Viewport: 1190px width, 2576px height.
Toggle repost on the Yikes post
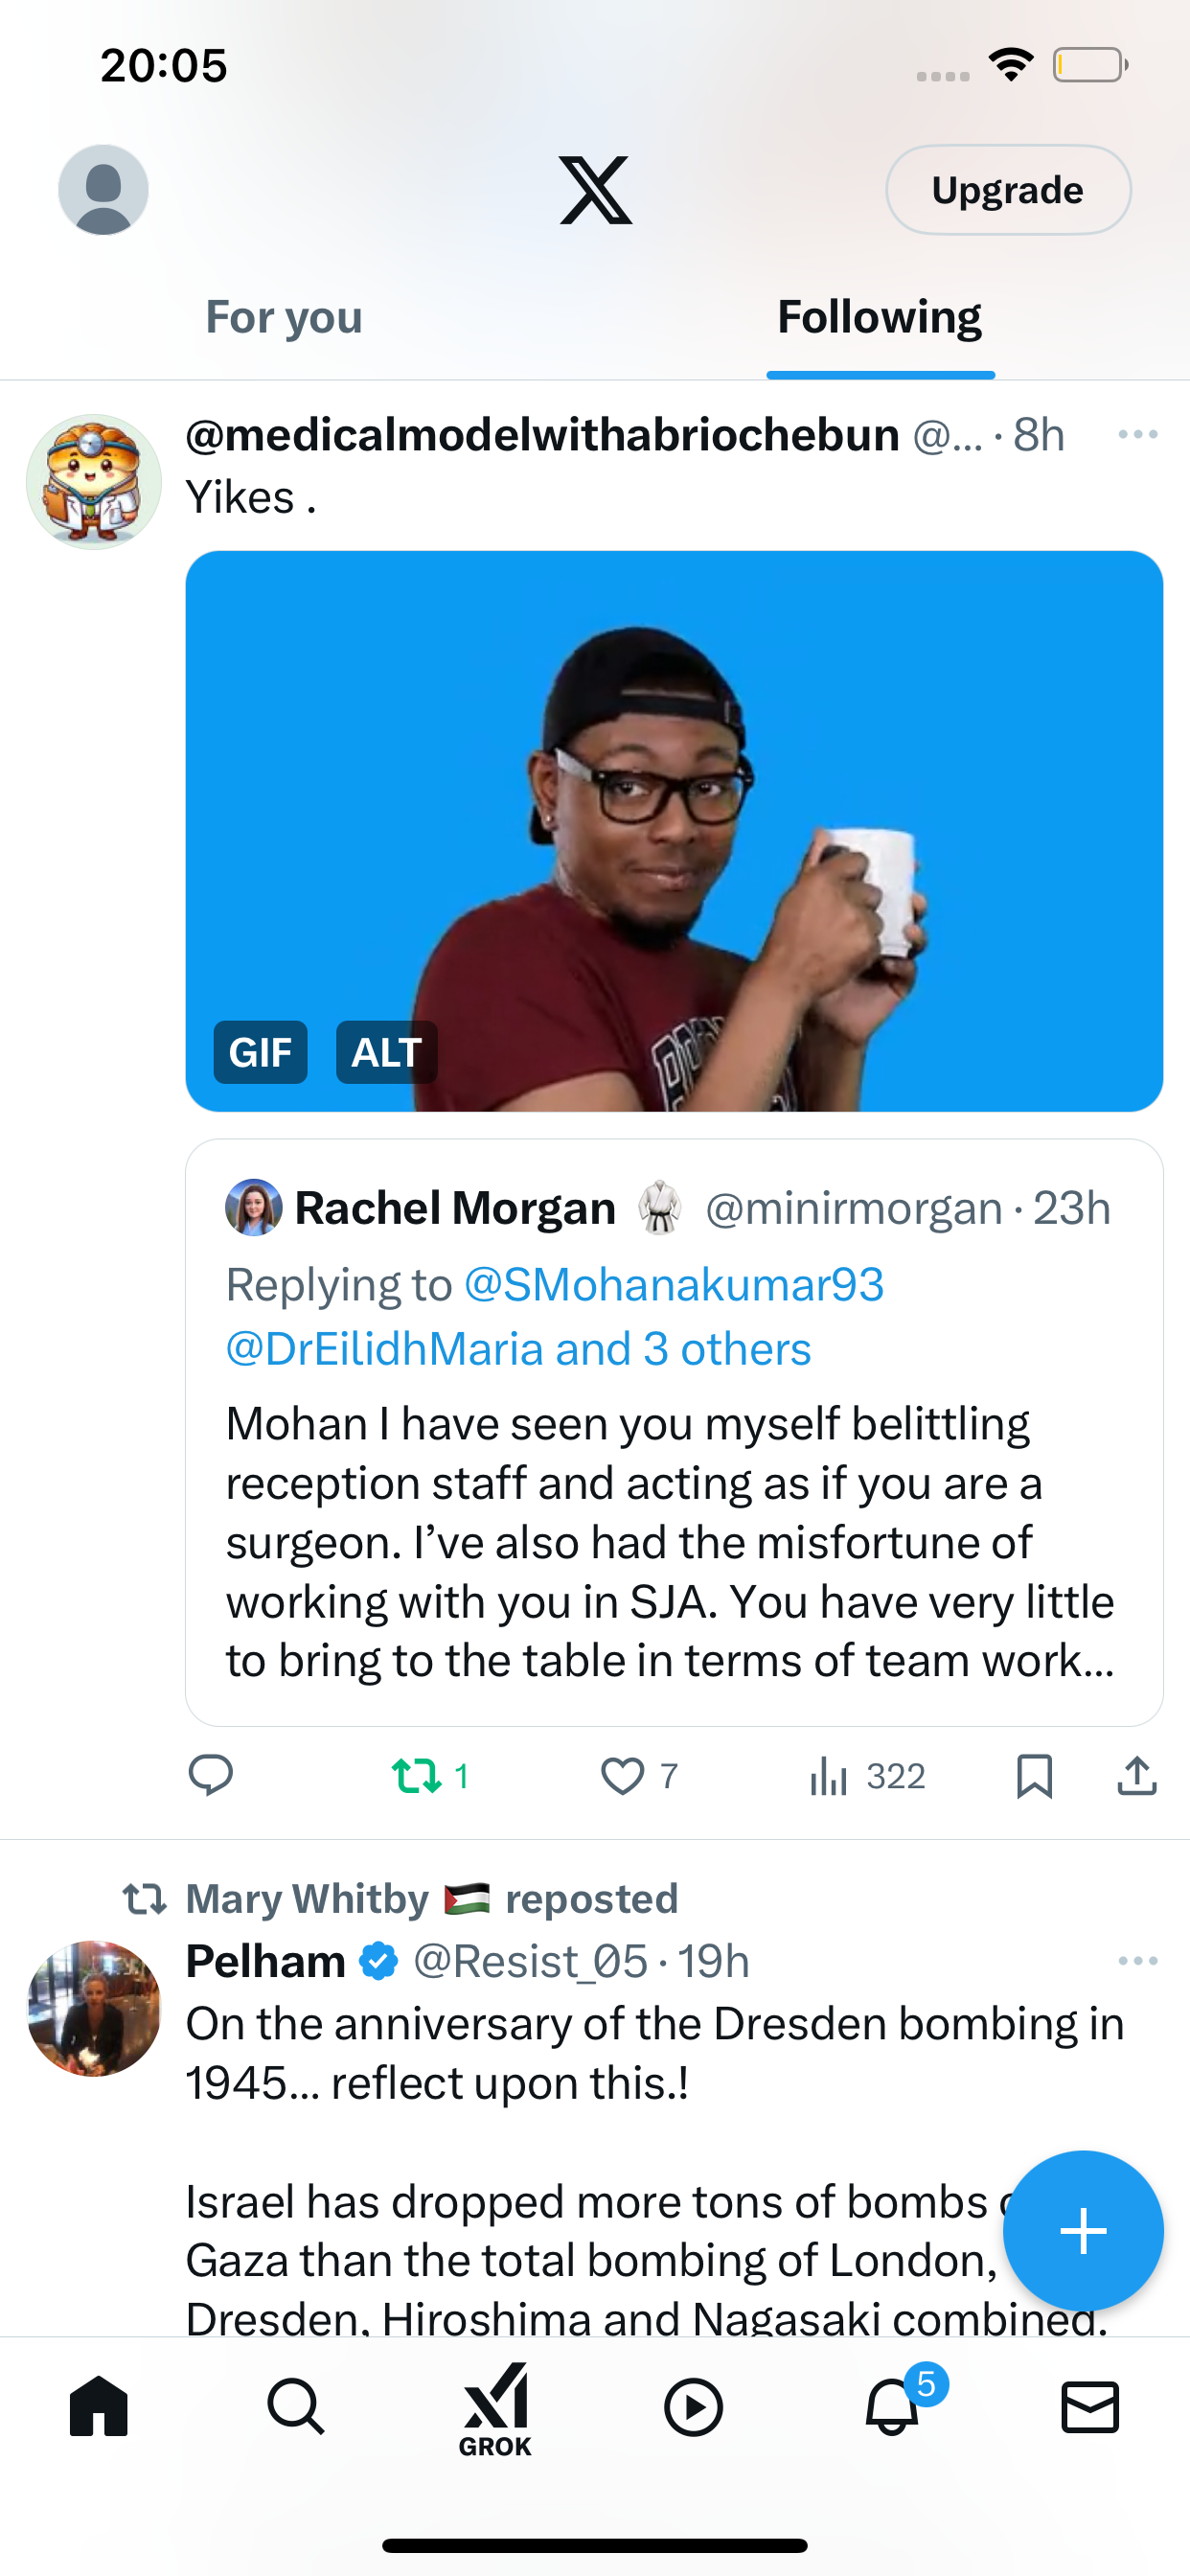click(431, 1776)
